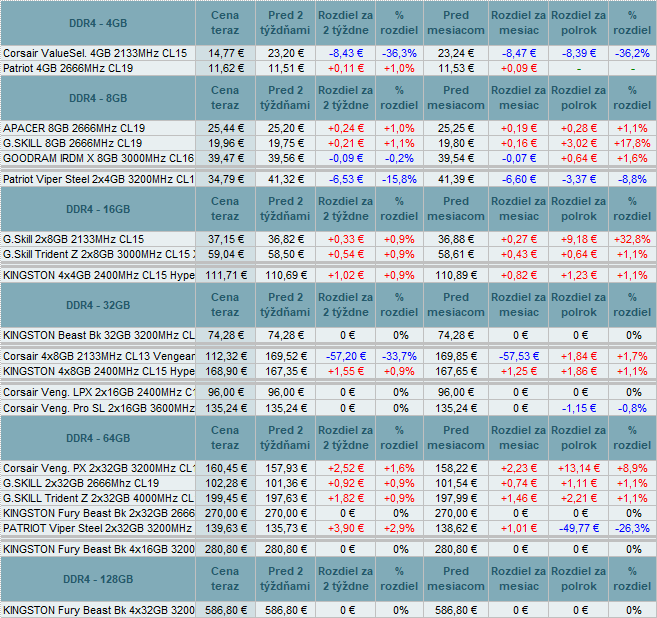The height and width of the screenshot is (618, 657).
Task: Select the -26,3% half-year percent cell
Action: pos(632,528)
